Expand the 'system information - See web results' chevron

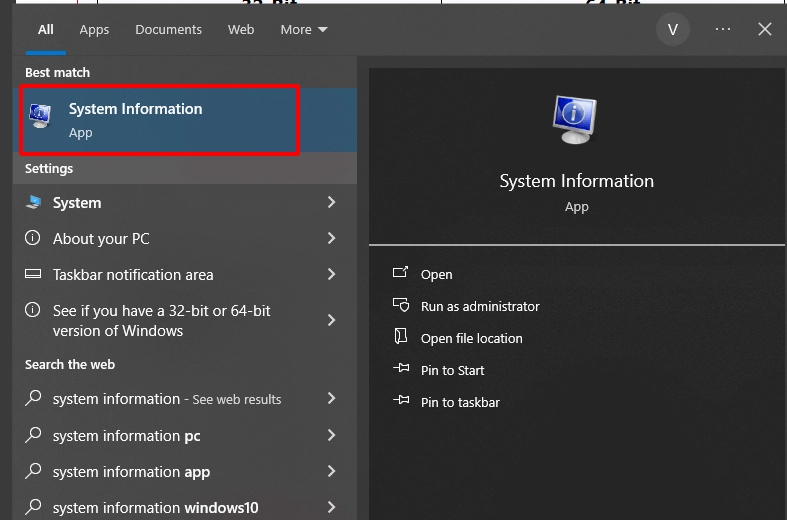(331, 399)
